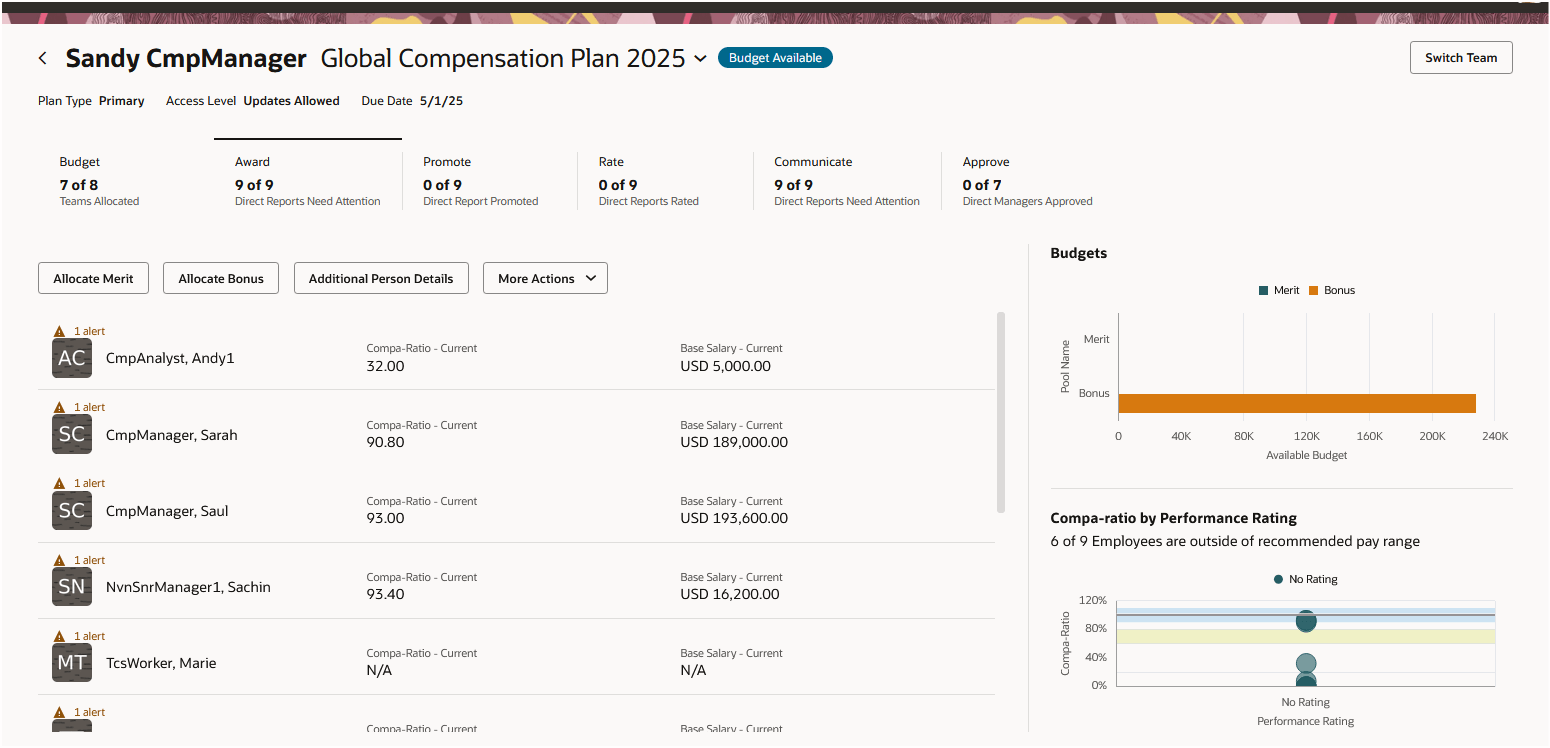The height and width of the screenshot is (748, 1550).
Task: Click the employee list vertical scrollbar
Action: coord(1001,412)
